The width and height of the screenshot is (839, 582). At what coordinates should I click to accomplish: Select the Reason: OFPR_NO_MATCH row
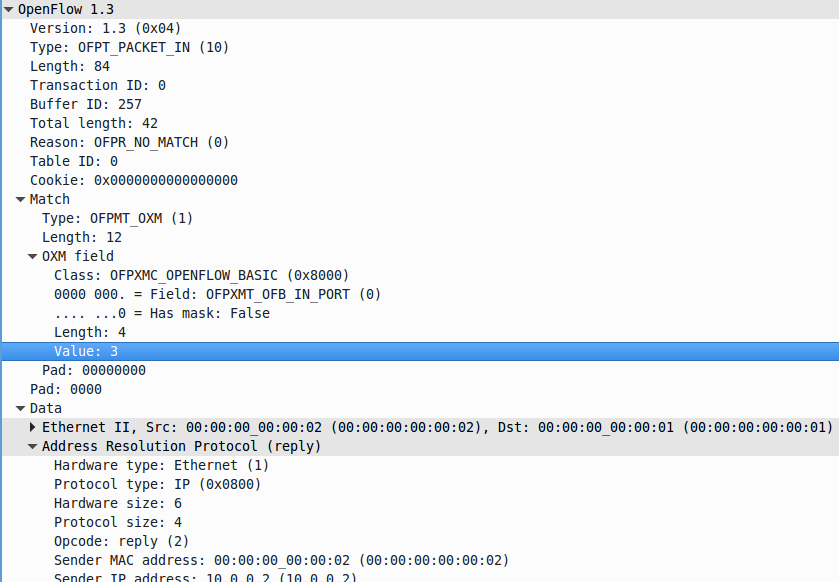click(x=129, y=142)
